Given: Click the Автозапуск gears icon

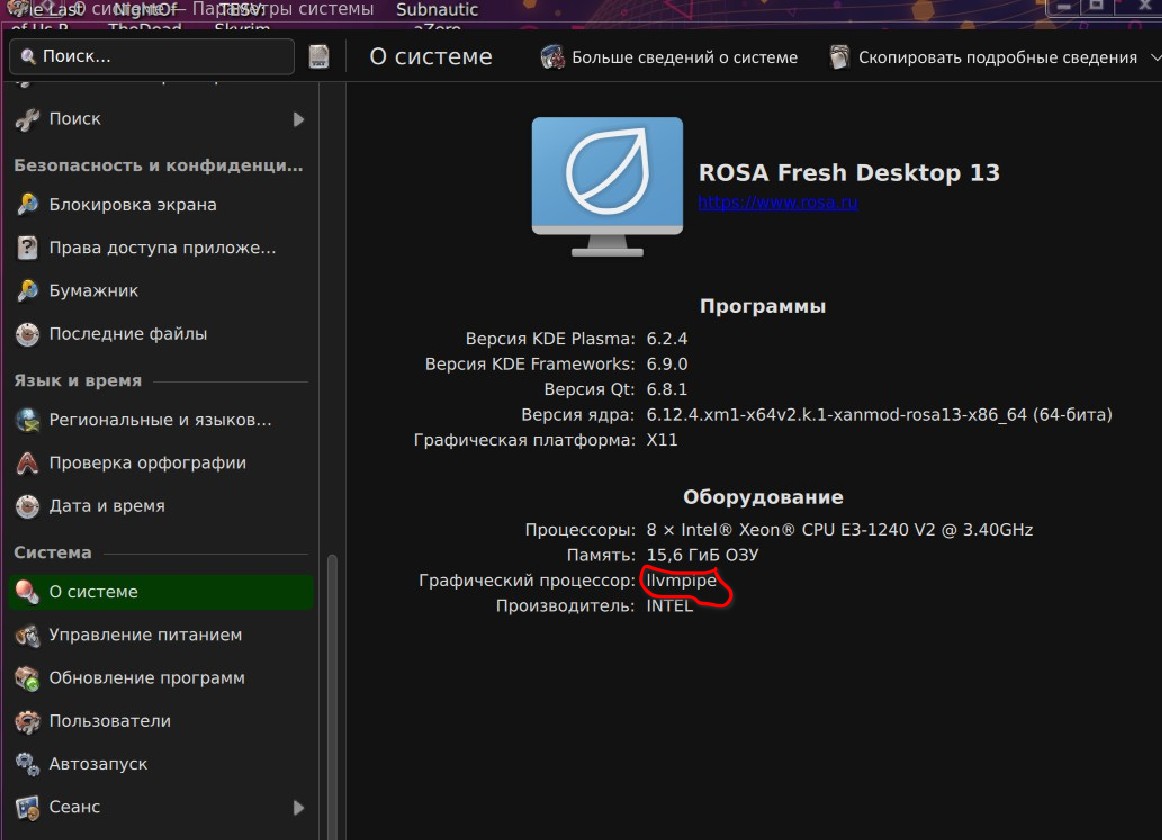Looking at the screenshot, I should [27, 764].
